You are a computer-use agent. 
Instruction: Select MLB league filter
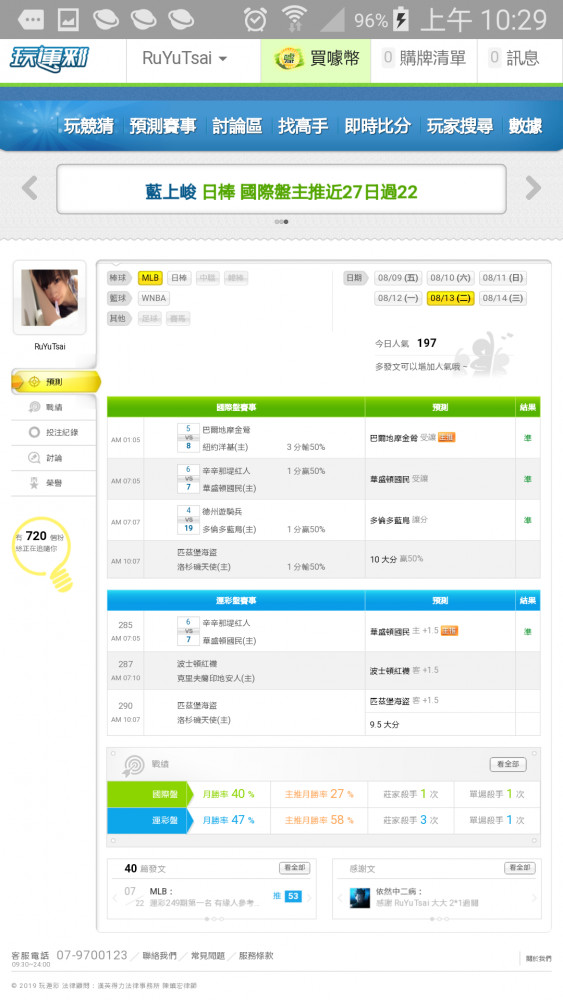pos(150,278)
